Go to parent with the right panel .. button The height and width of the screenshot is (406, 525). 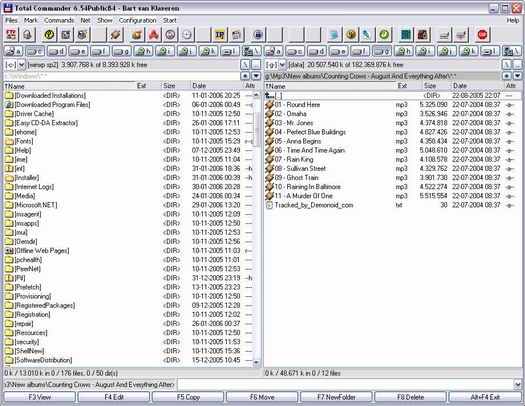(518, 64)
